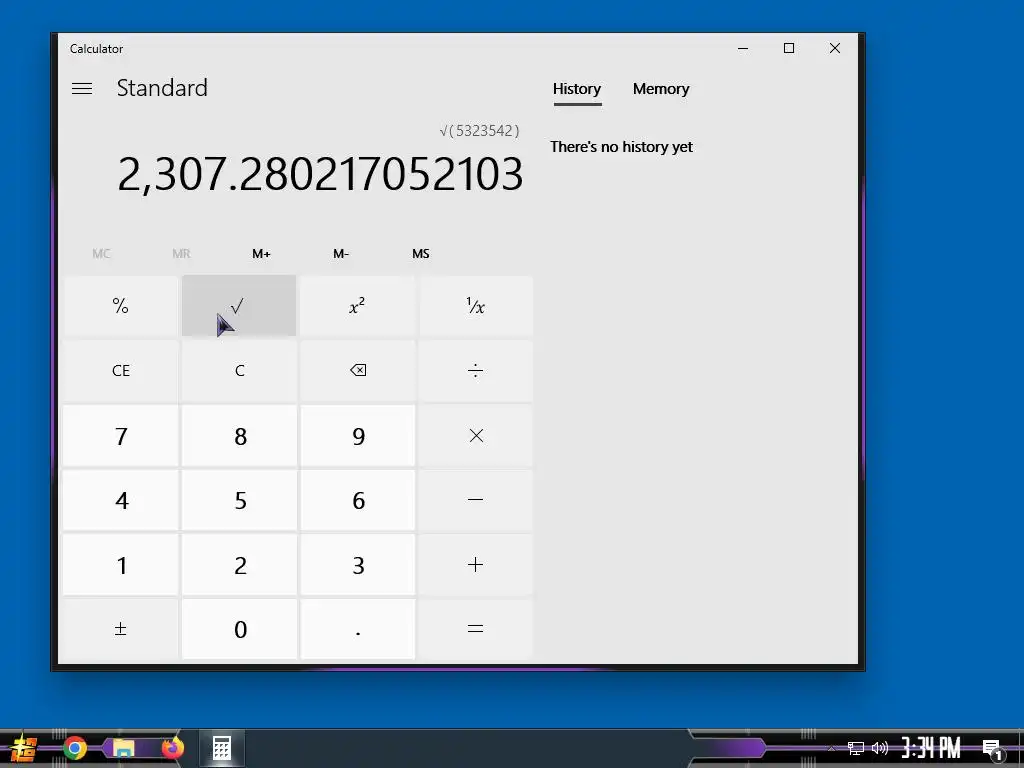Open the notification center icon
1024x768 pixels.
pyautogui.click(x=992, y=749)
